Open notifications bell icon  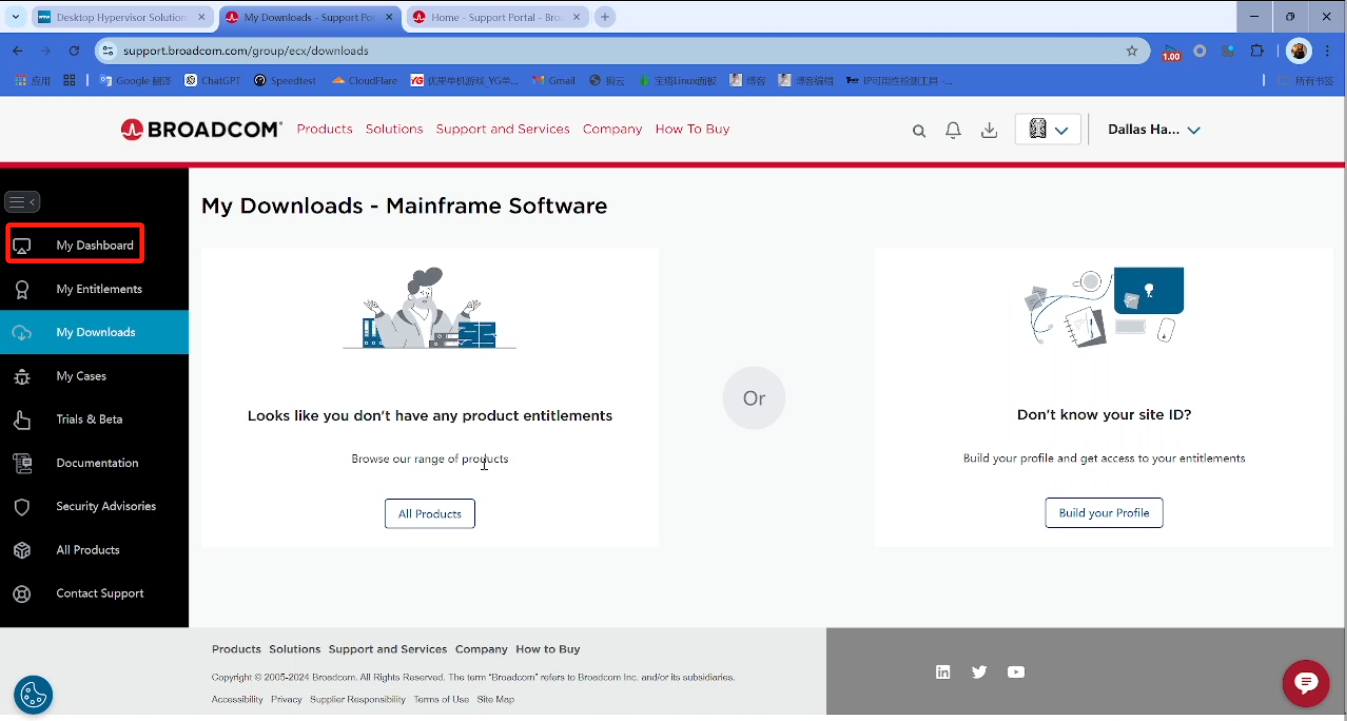tap(954, 130)
